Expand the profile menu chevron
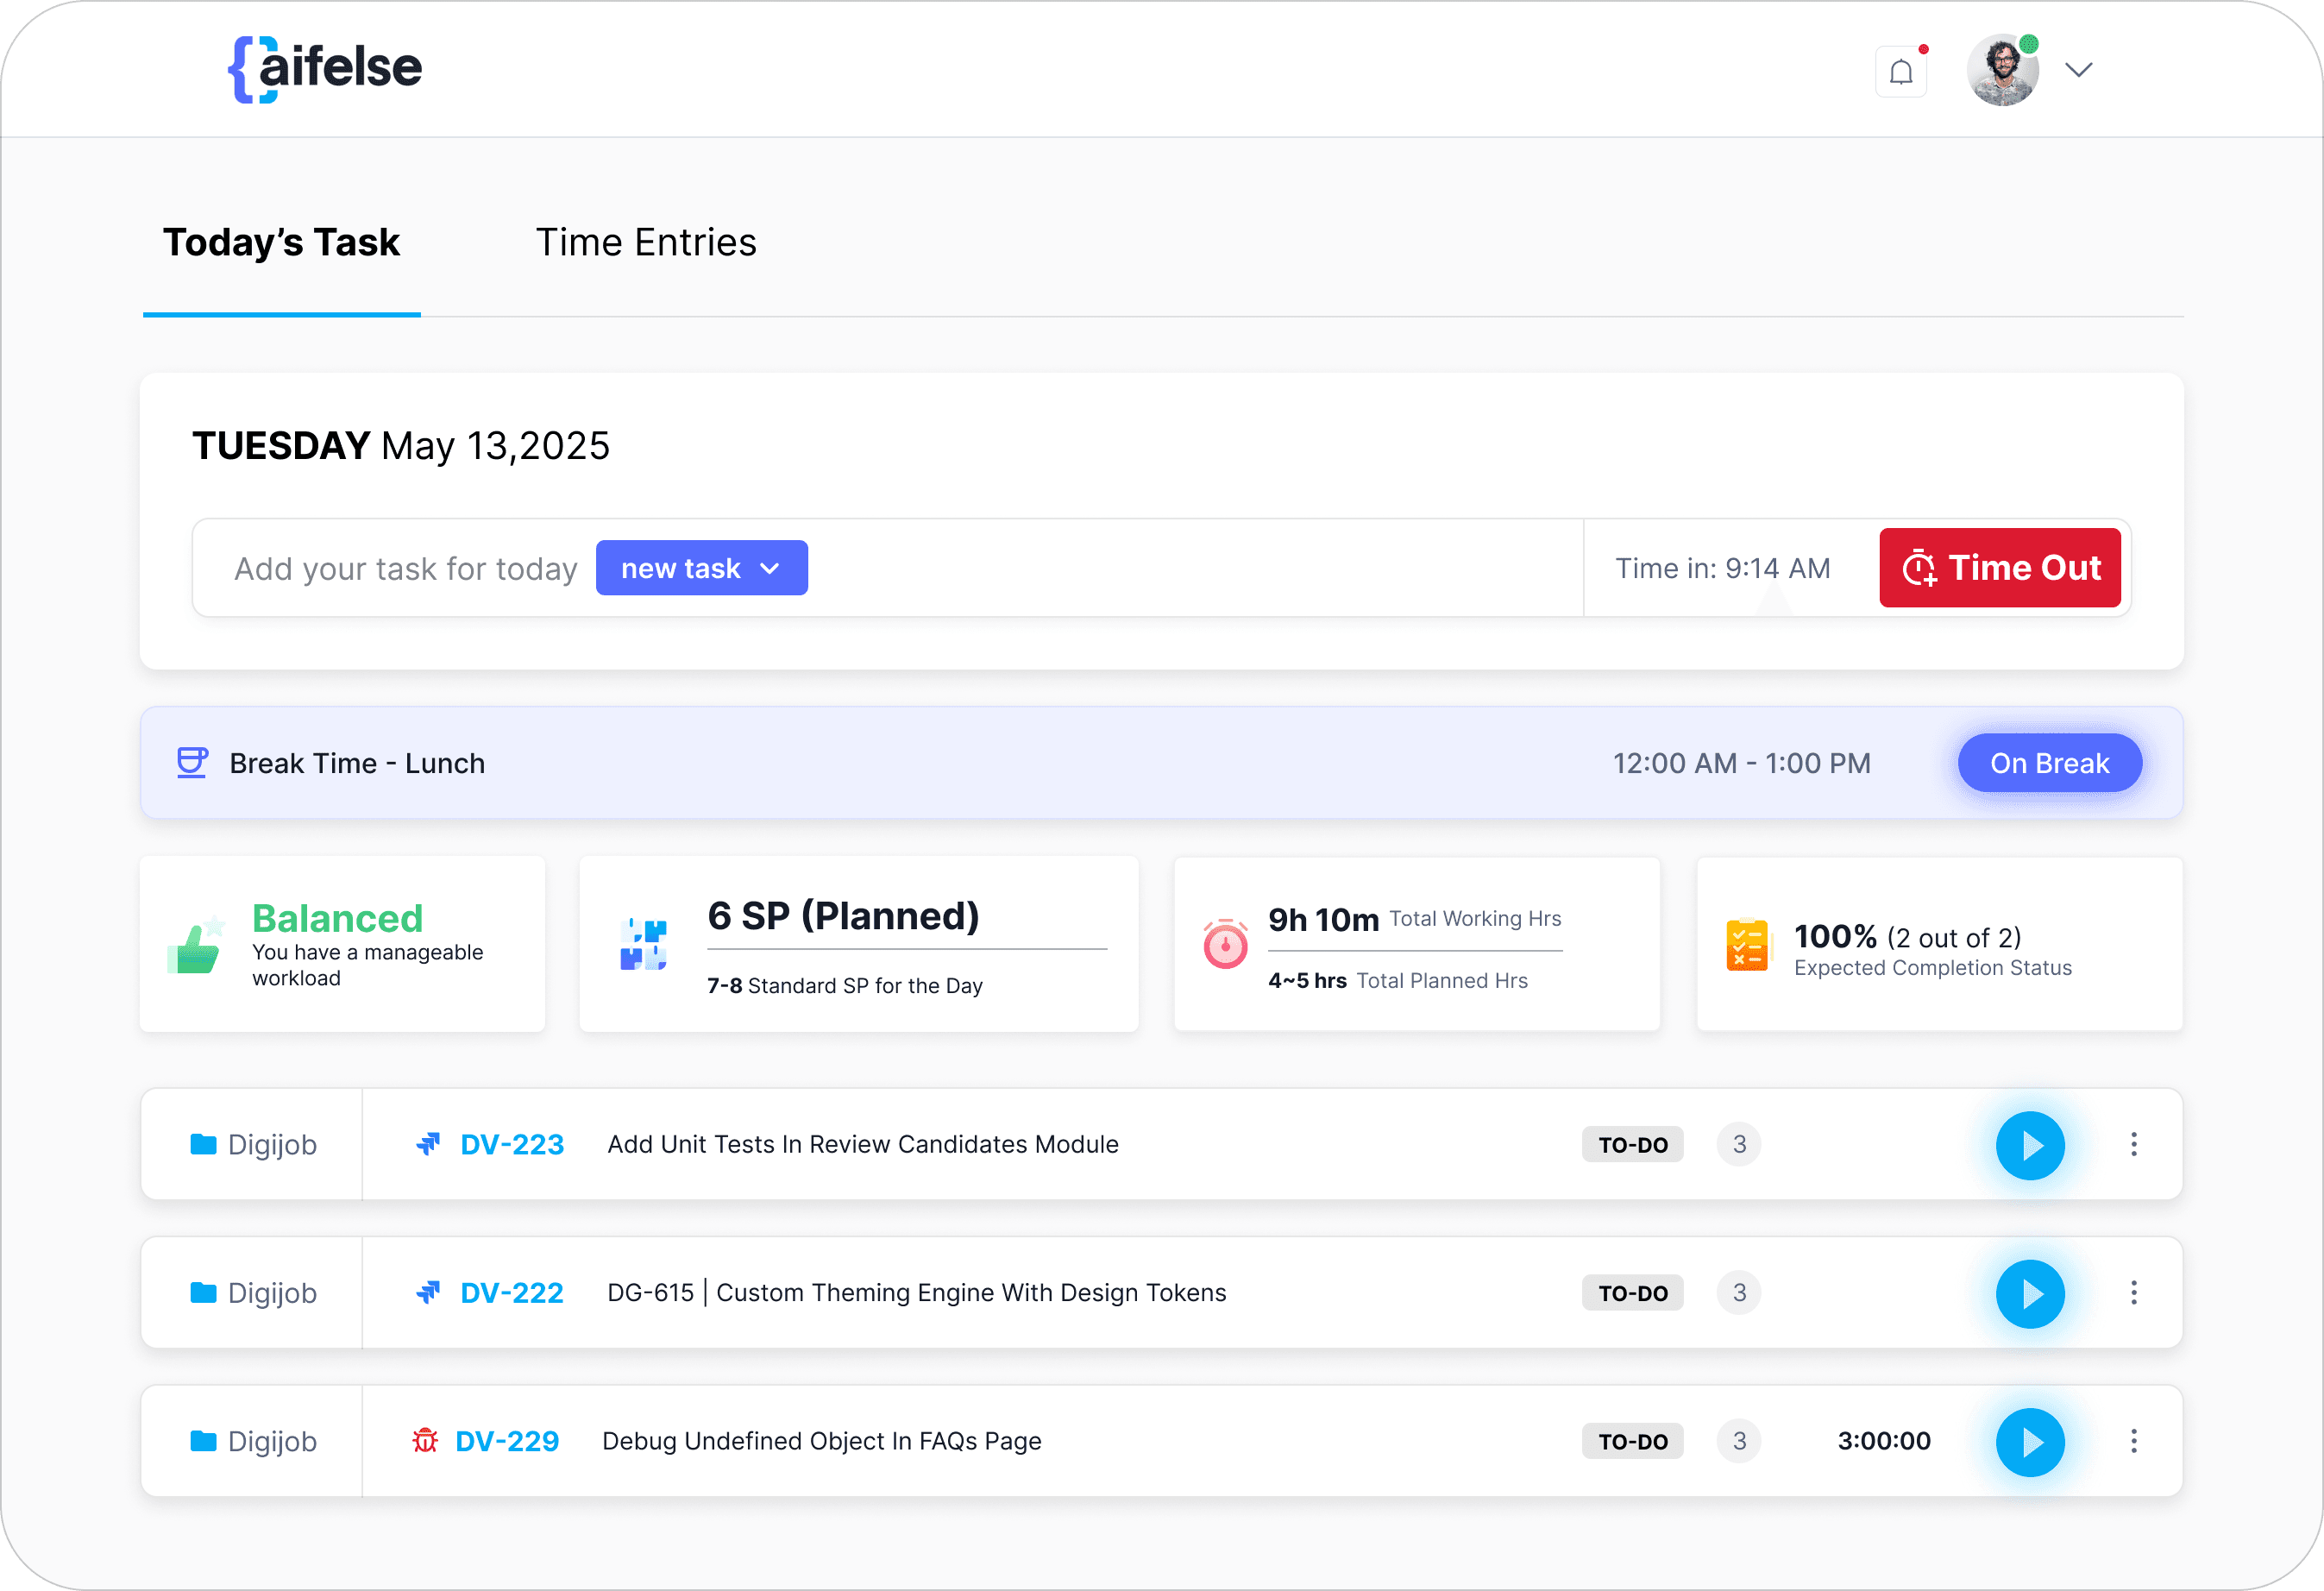This screenshot has height=1591, width=2324. point(2078,70)
